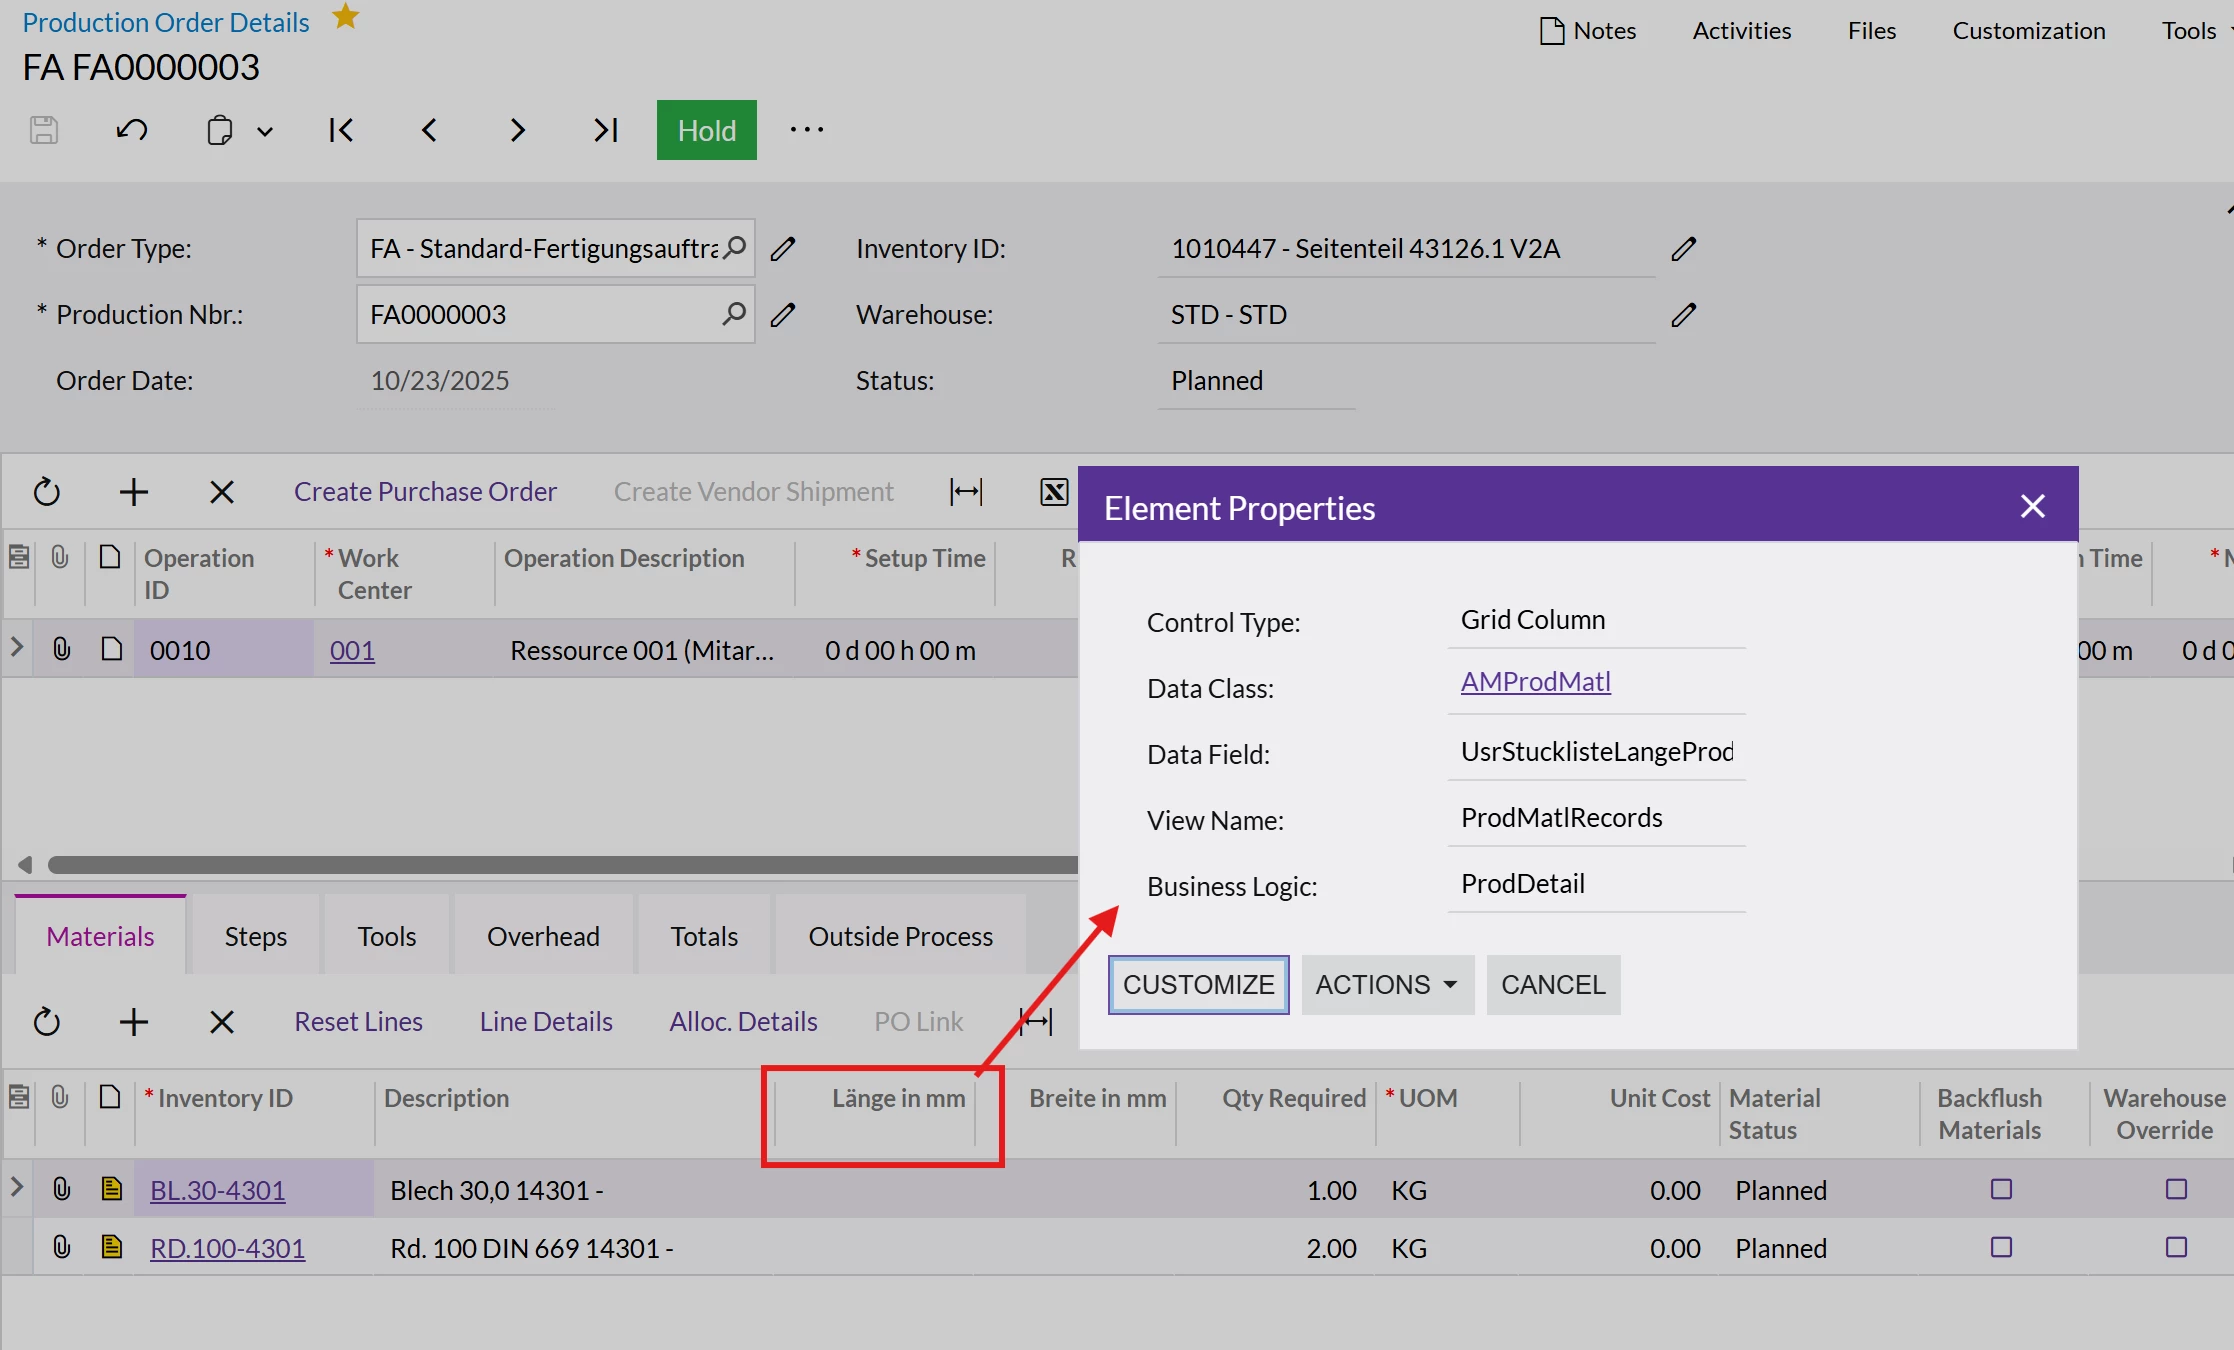Export the operations grid to Excel
Screen dimensions: 2234x1350
[x=1054, y=491]
